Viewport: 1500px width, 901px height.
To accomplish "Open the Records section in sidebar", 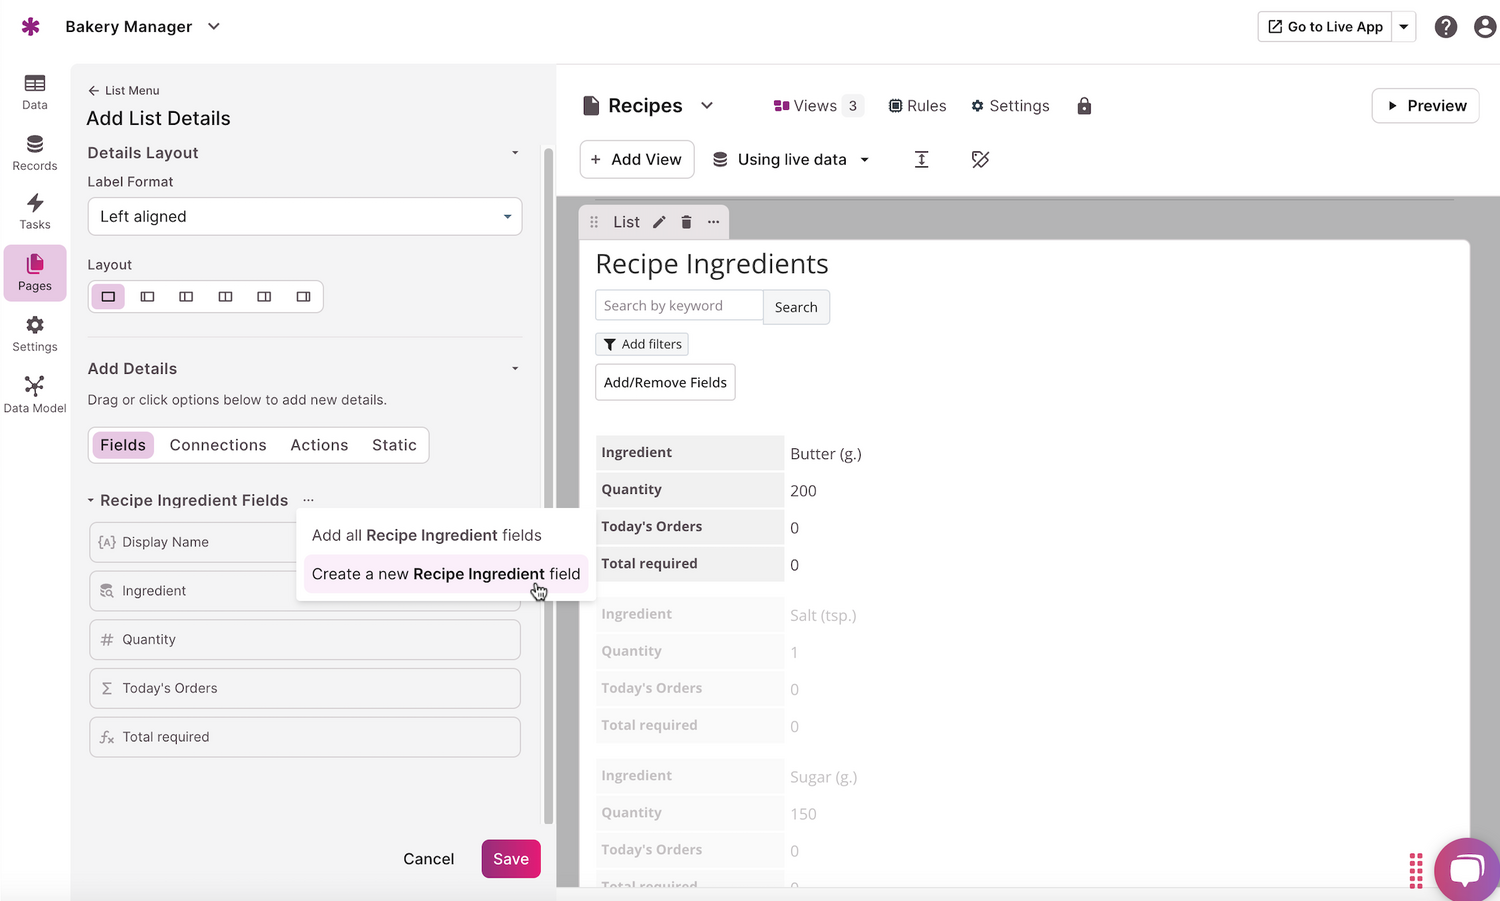I will pos(35,152).
